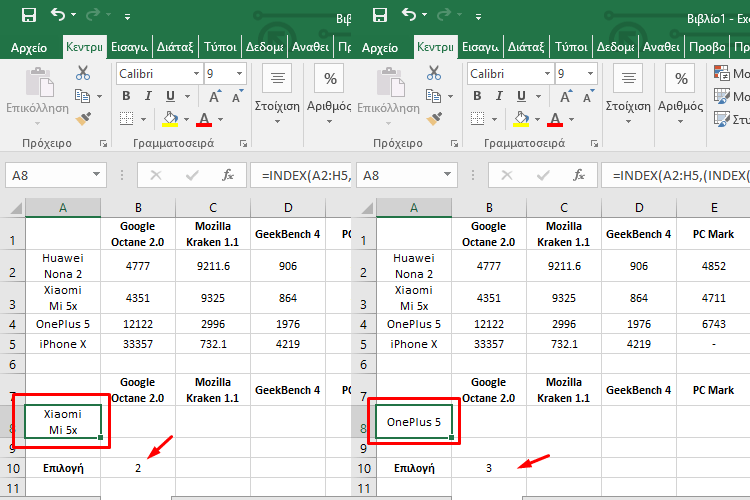Click Cancel X icon in left formula bar
This screenshot has width=750, height=500.
pyautogui.click(x=155, y=176)
